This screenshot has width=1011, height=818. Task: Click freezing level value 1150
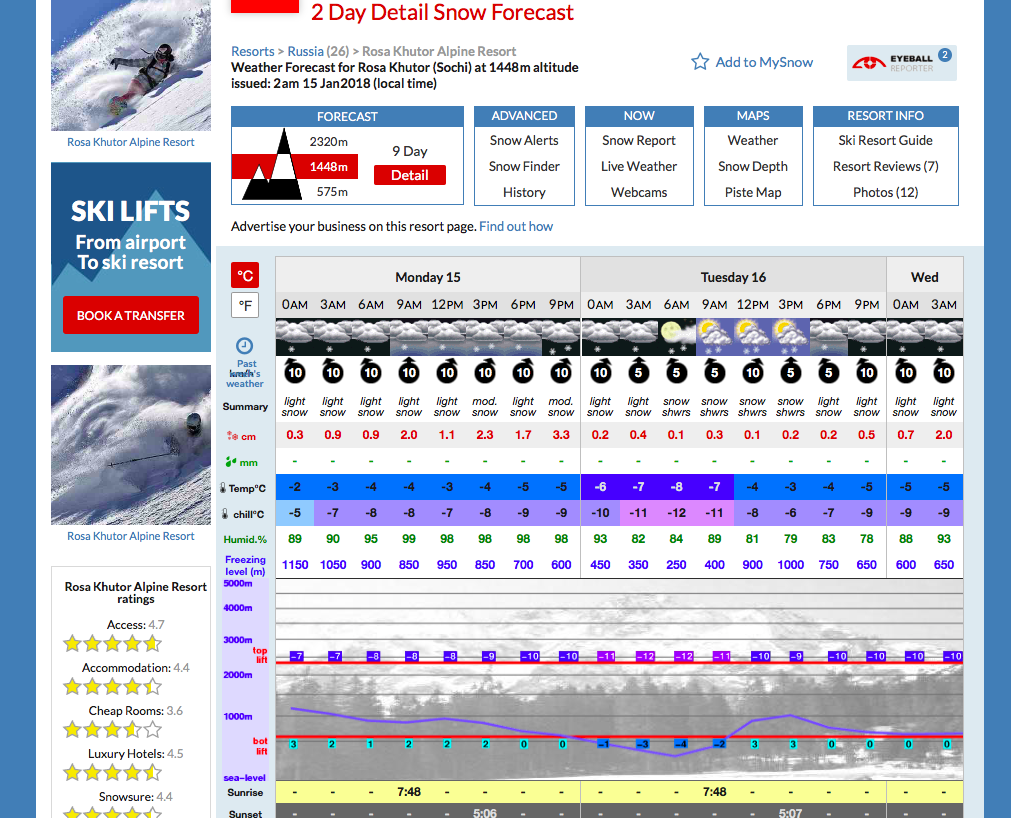tap(295, 565)
